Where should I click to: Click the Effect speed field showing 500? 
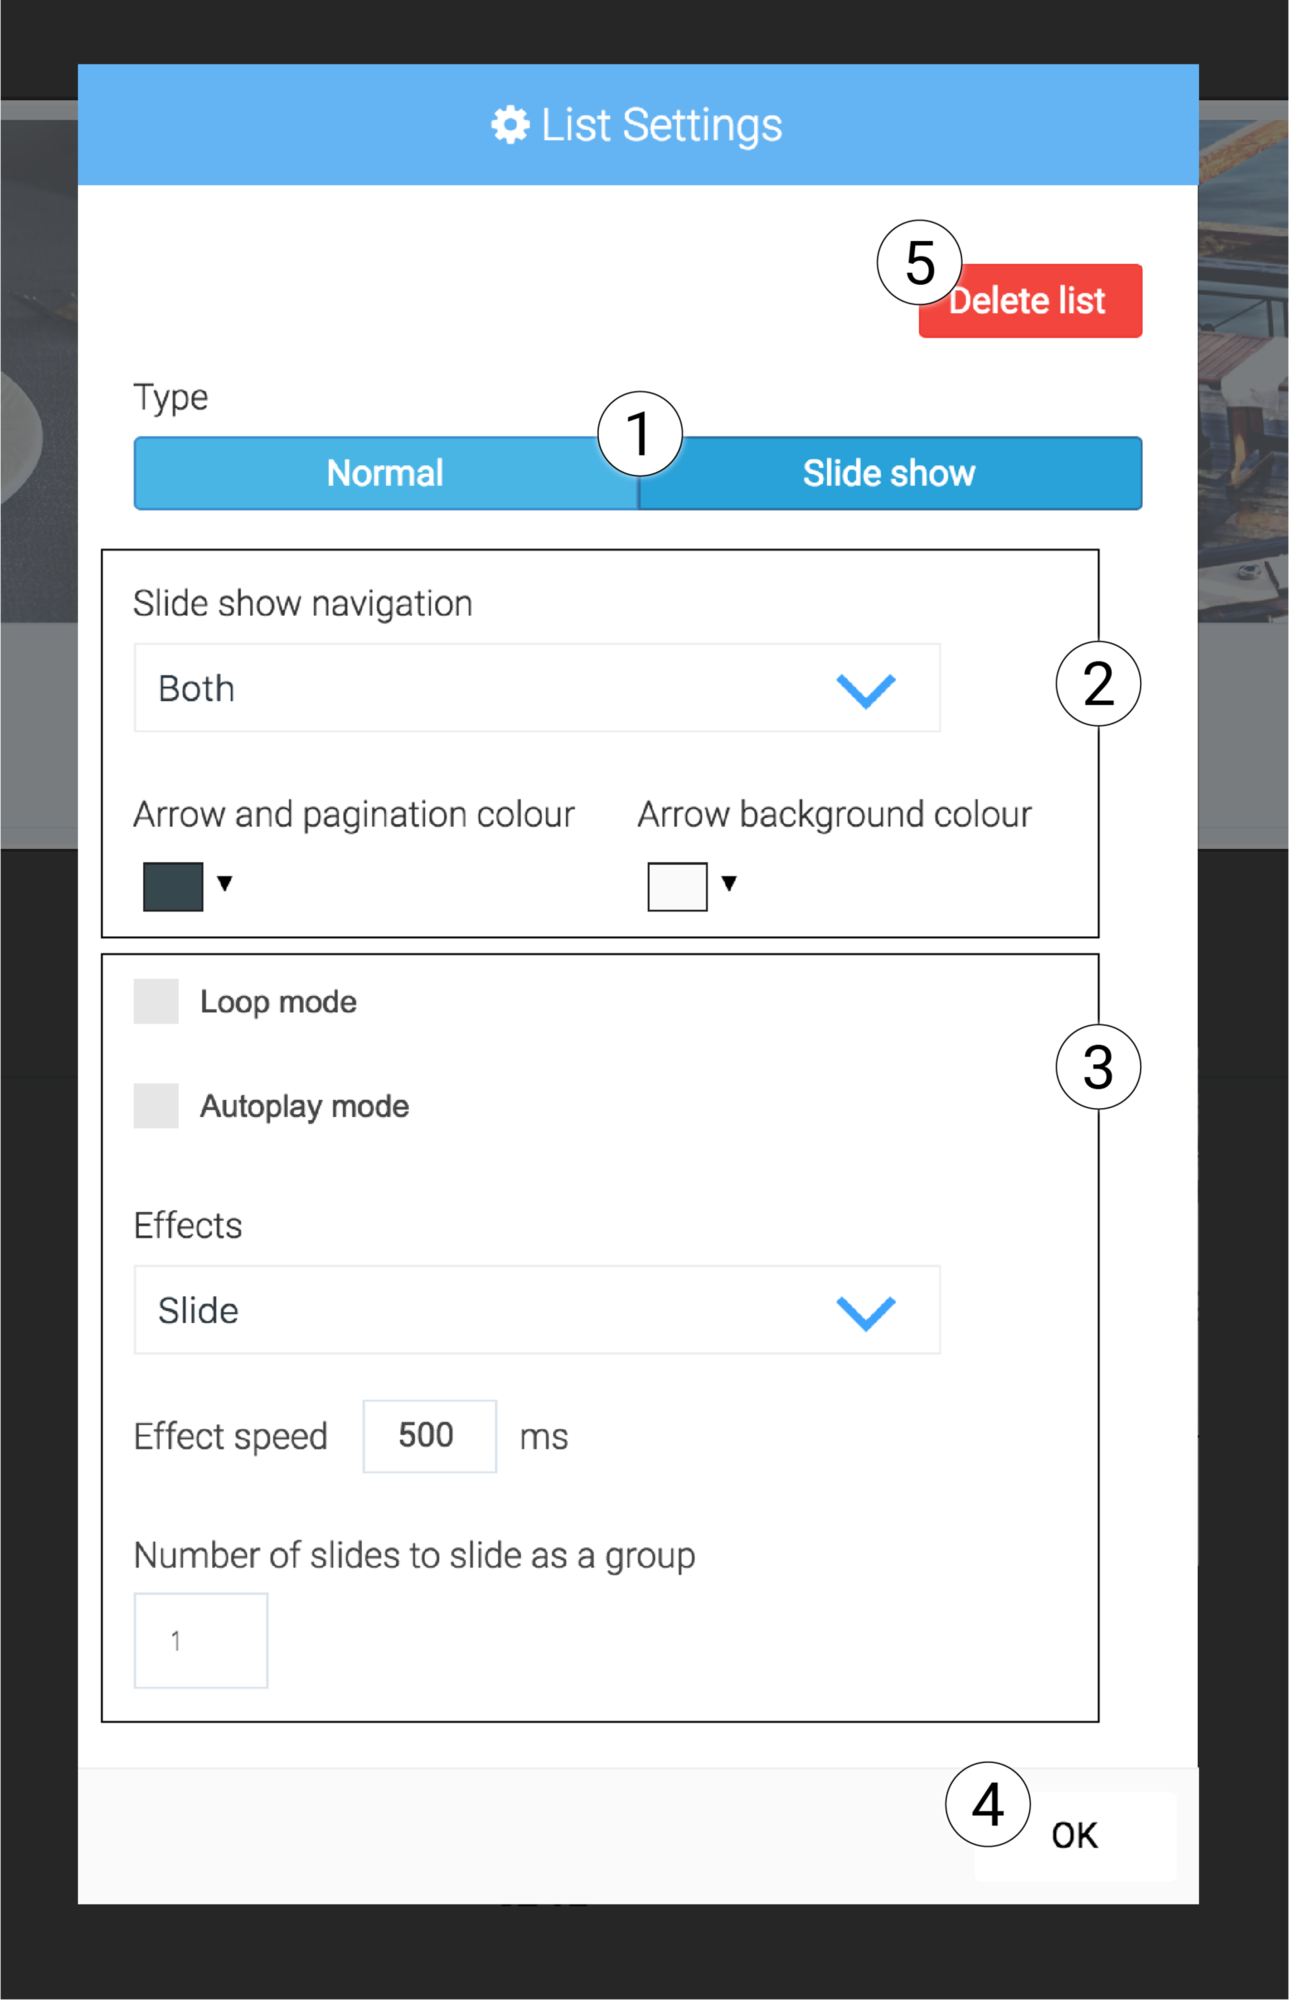coord(428,1435)
